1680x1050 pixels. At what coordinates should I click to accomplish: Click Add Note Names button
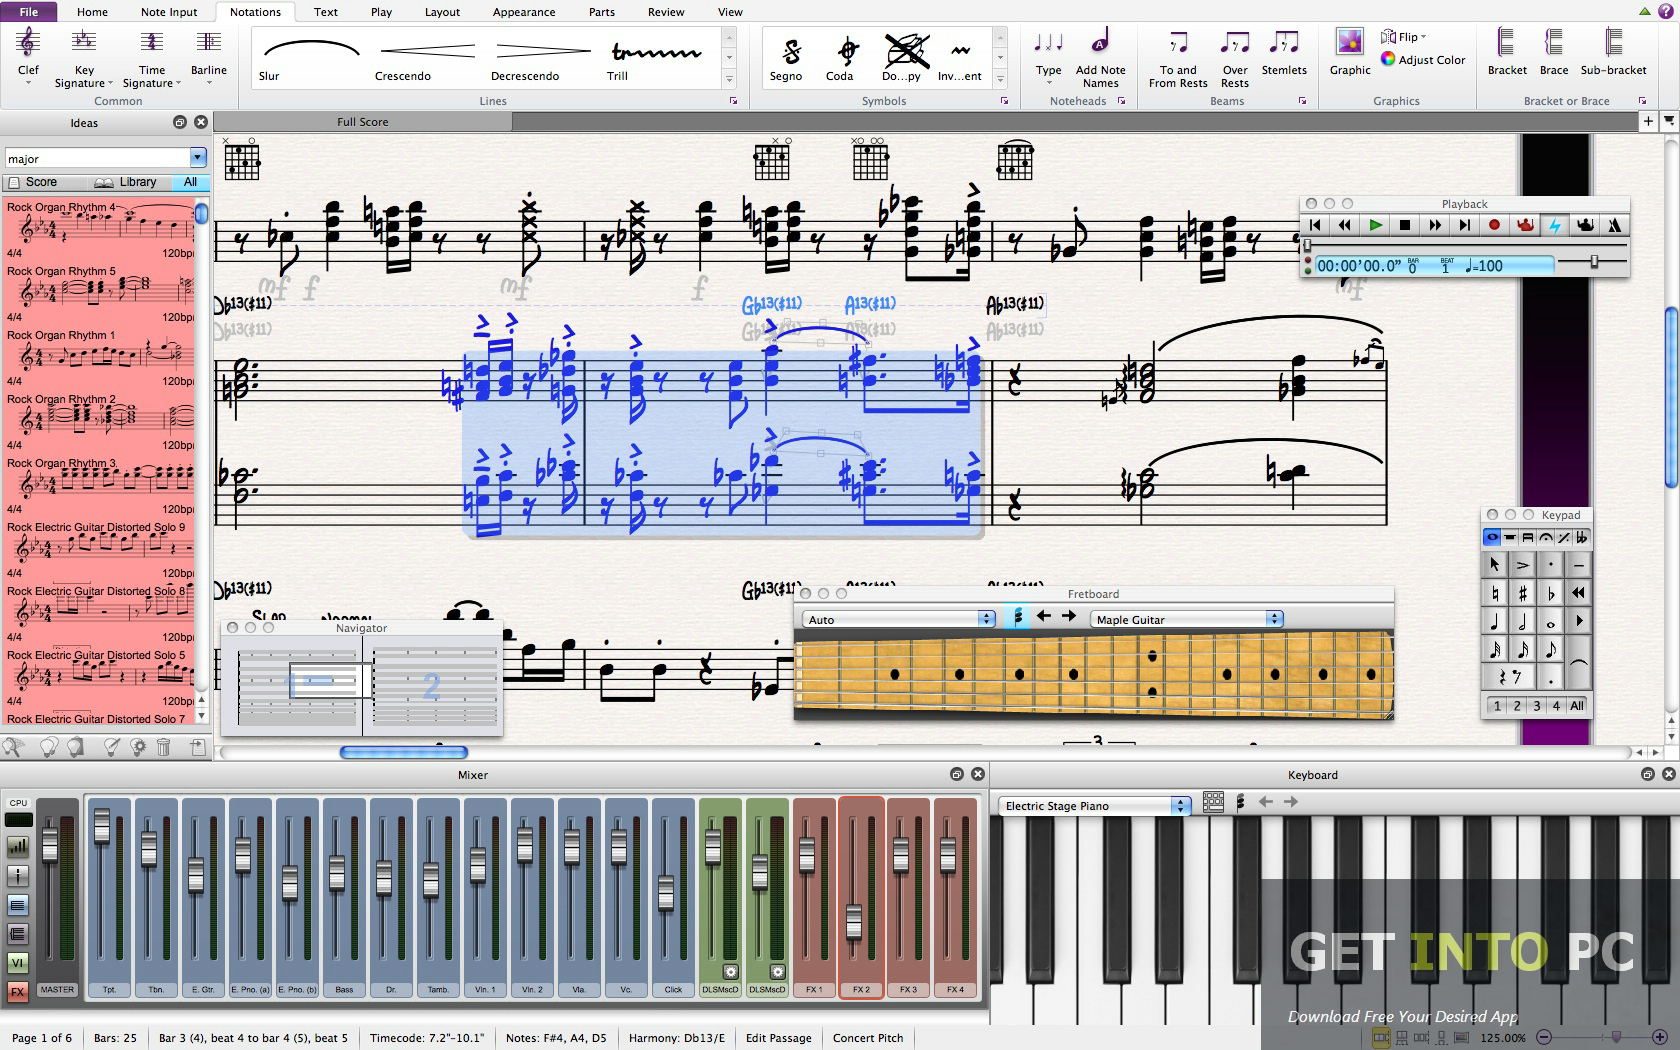pos(1100,59)
